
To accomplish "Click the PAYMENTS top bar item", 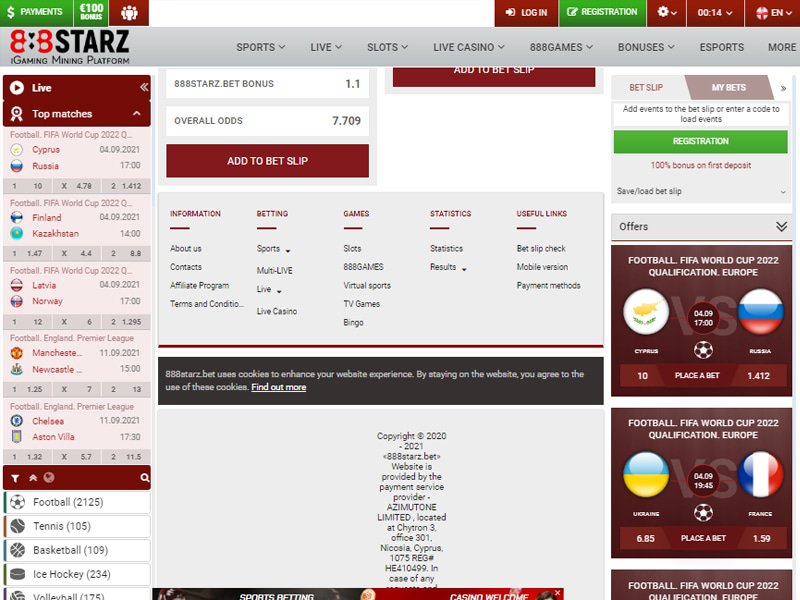I will pos(36,12).
